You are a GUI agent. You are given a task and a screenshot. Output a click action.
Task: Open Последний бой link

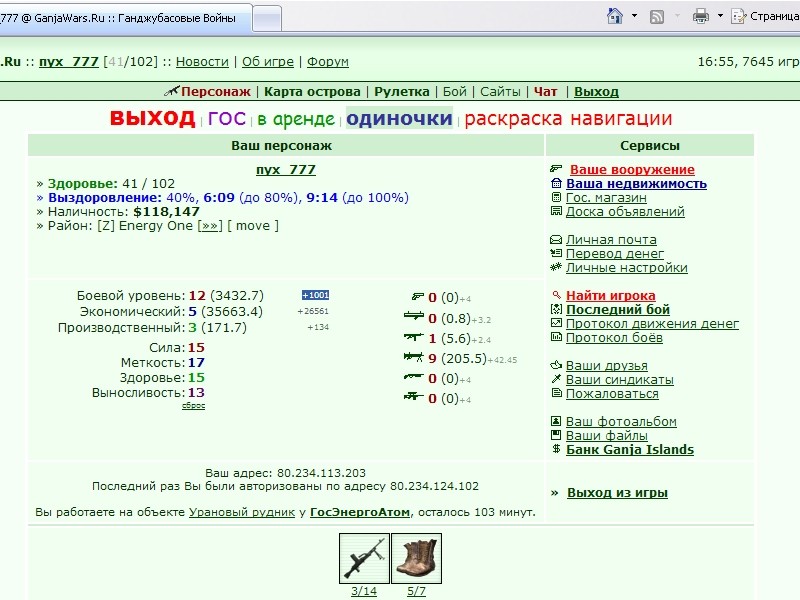click(x=618, y=310)
